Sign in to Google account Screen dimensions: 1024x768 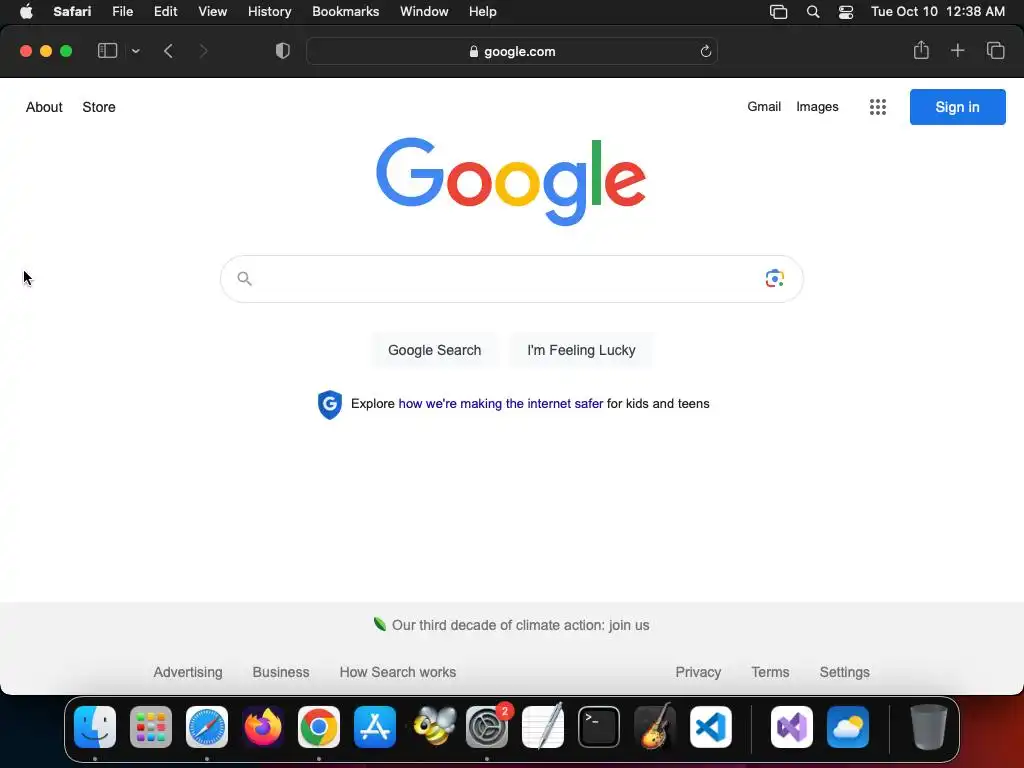[x=957, y=107]
